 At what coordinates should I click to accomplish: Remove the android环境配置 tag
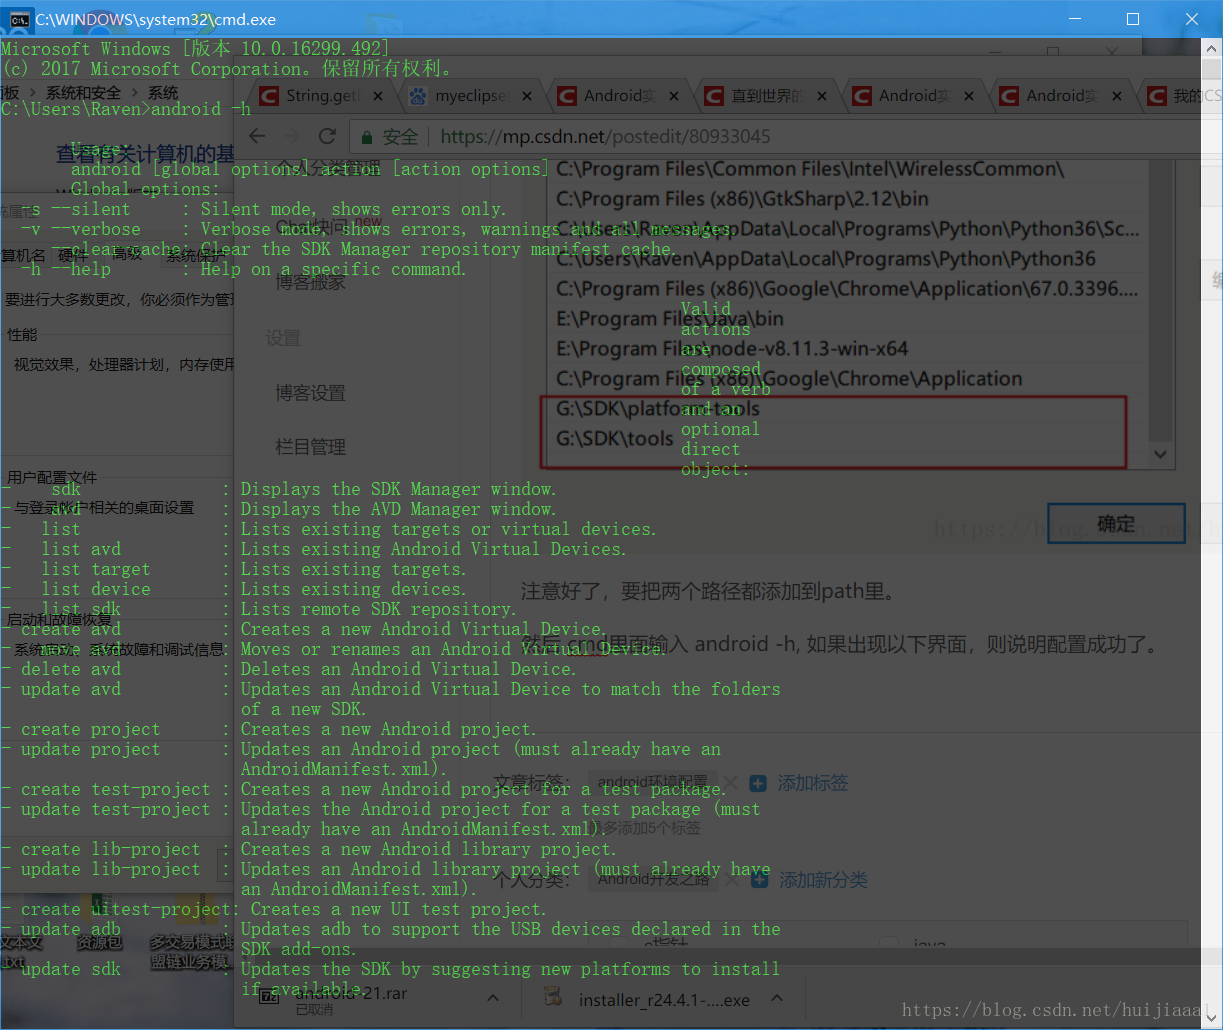click(730, 783)
